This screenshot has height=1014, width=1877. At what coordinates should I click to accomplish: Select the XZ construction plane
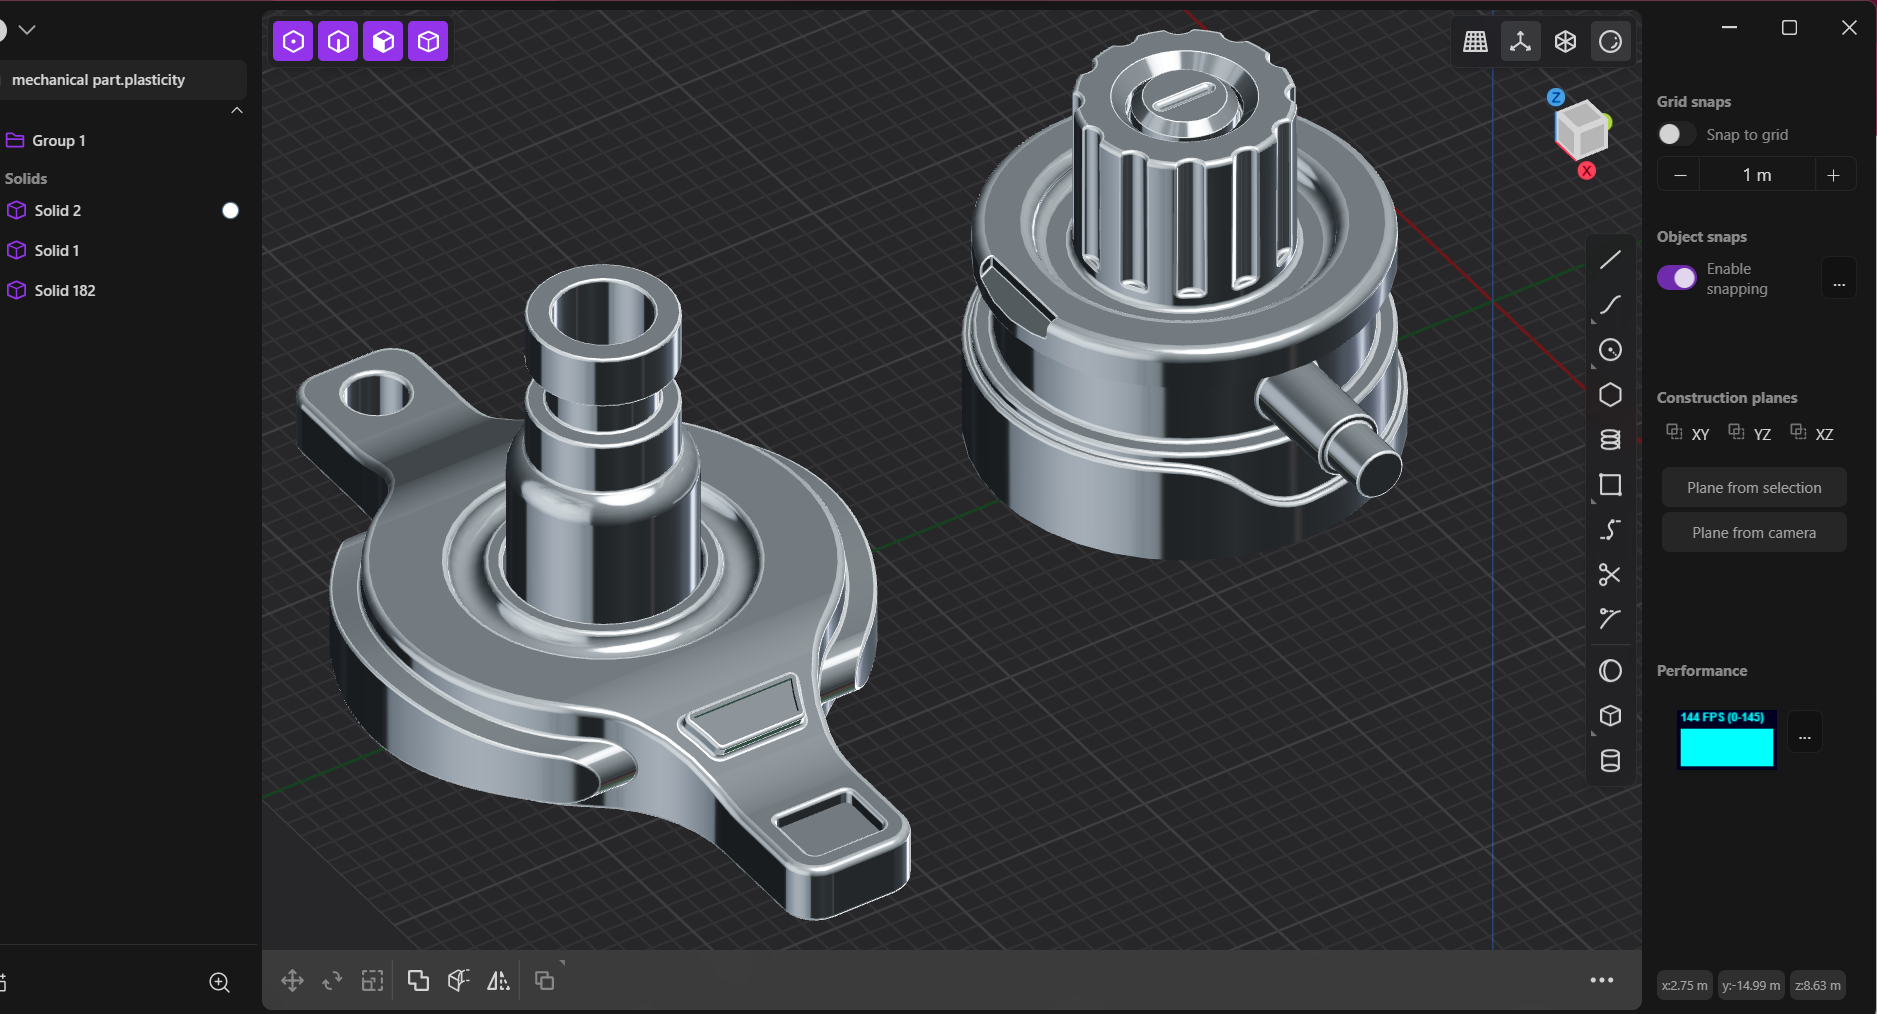[1812, 433]
